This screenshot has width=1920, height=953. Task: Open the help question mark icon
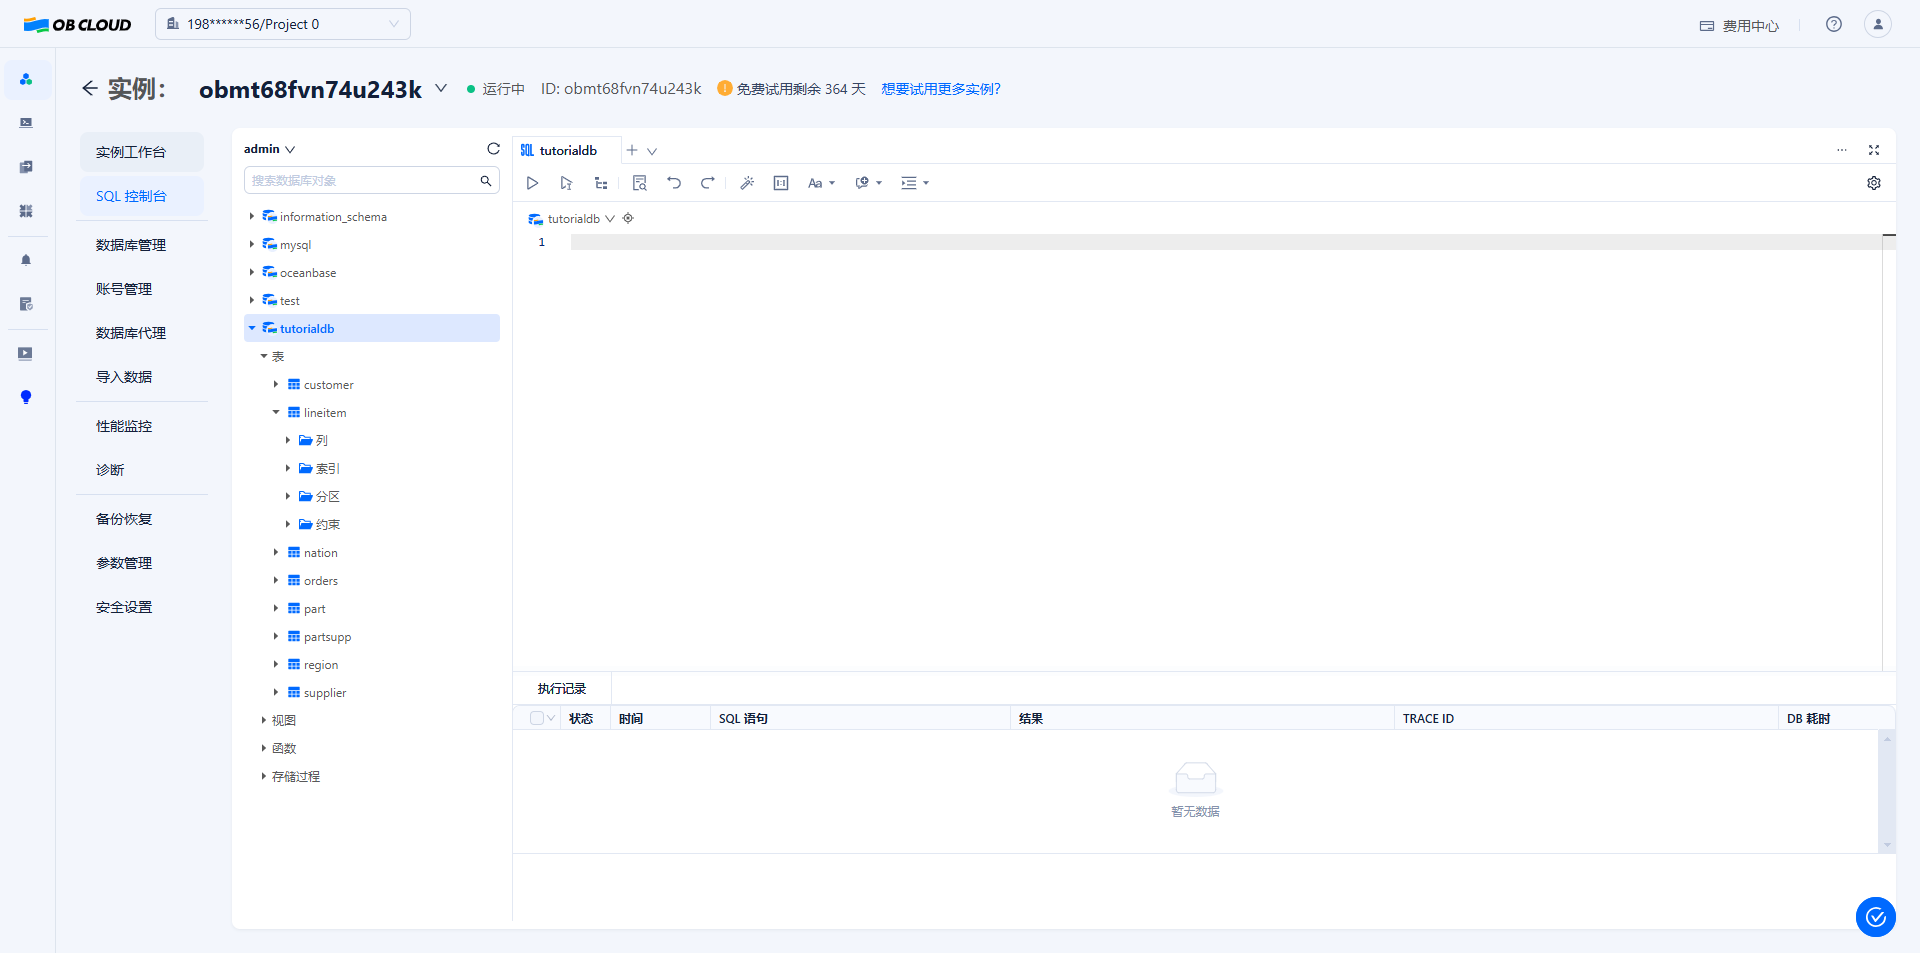[x=1834, y=24]
